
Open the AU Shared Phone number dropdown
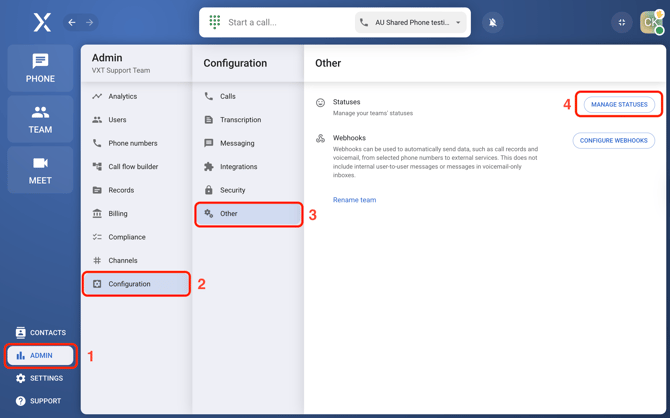pos(411,22)
